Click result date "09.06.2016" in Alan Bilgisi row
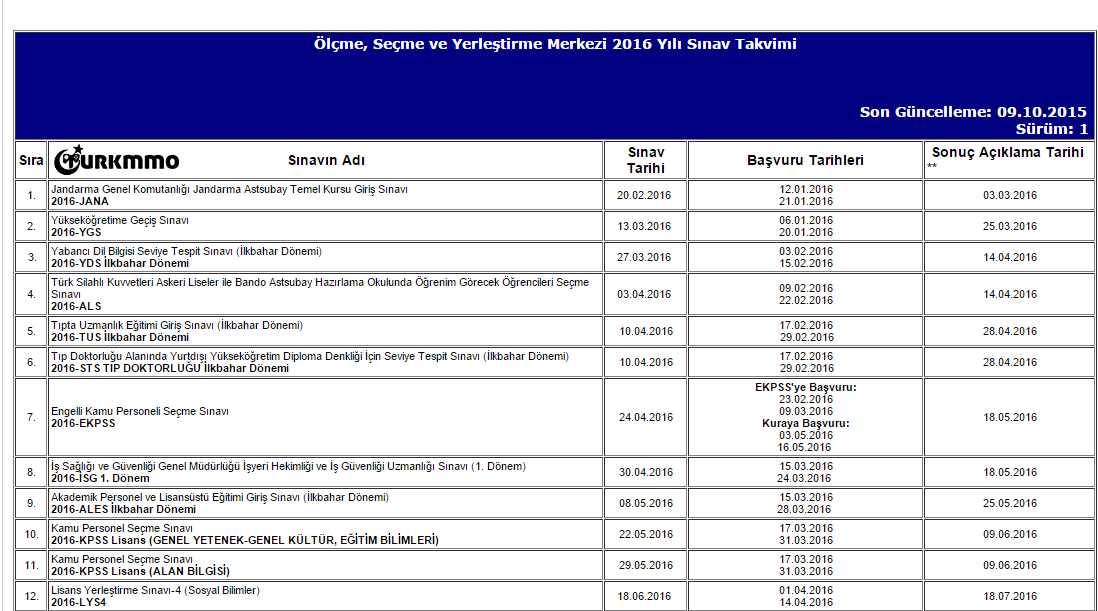1098x611 pixels. (1010, 565)
